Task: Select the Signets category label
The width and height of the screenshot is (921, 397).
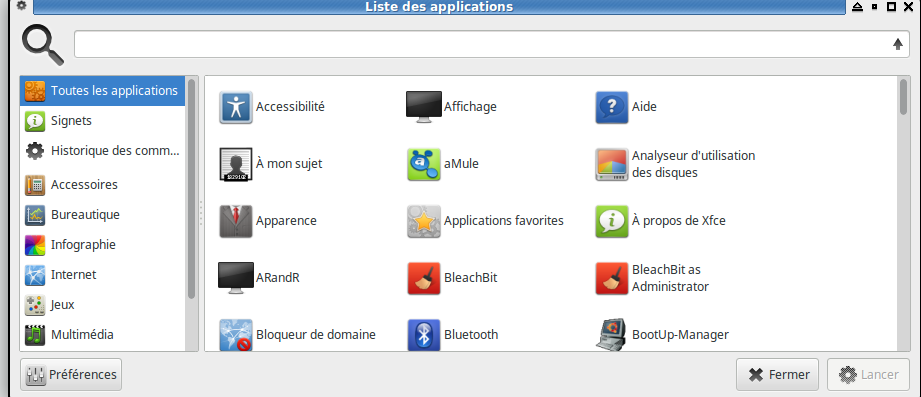Action: [71, 121]
